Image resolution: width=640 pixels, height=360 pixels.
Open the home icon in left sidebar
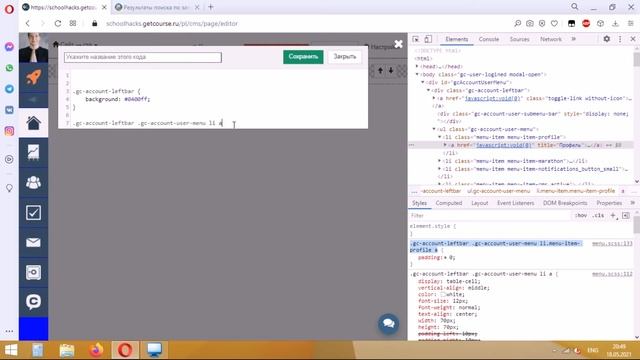pyautogui.click(x=33, y=123)
